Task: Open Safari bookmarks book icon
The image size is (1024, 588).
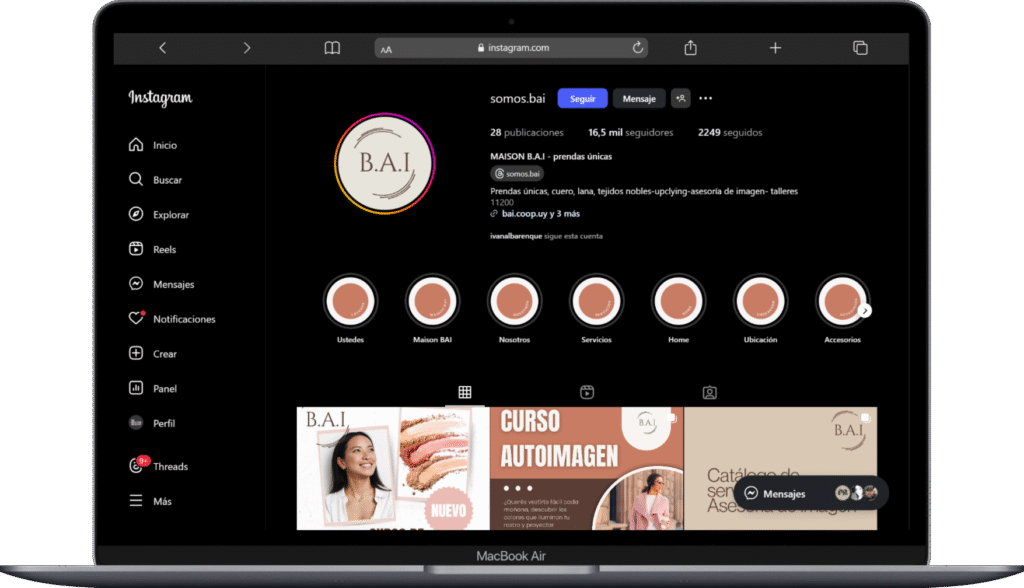Action: tap(332, 48)
